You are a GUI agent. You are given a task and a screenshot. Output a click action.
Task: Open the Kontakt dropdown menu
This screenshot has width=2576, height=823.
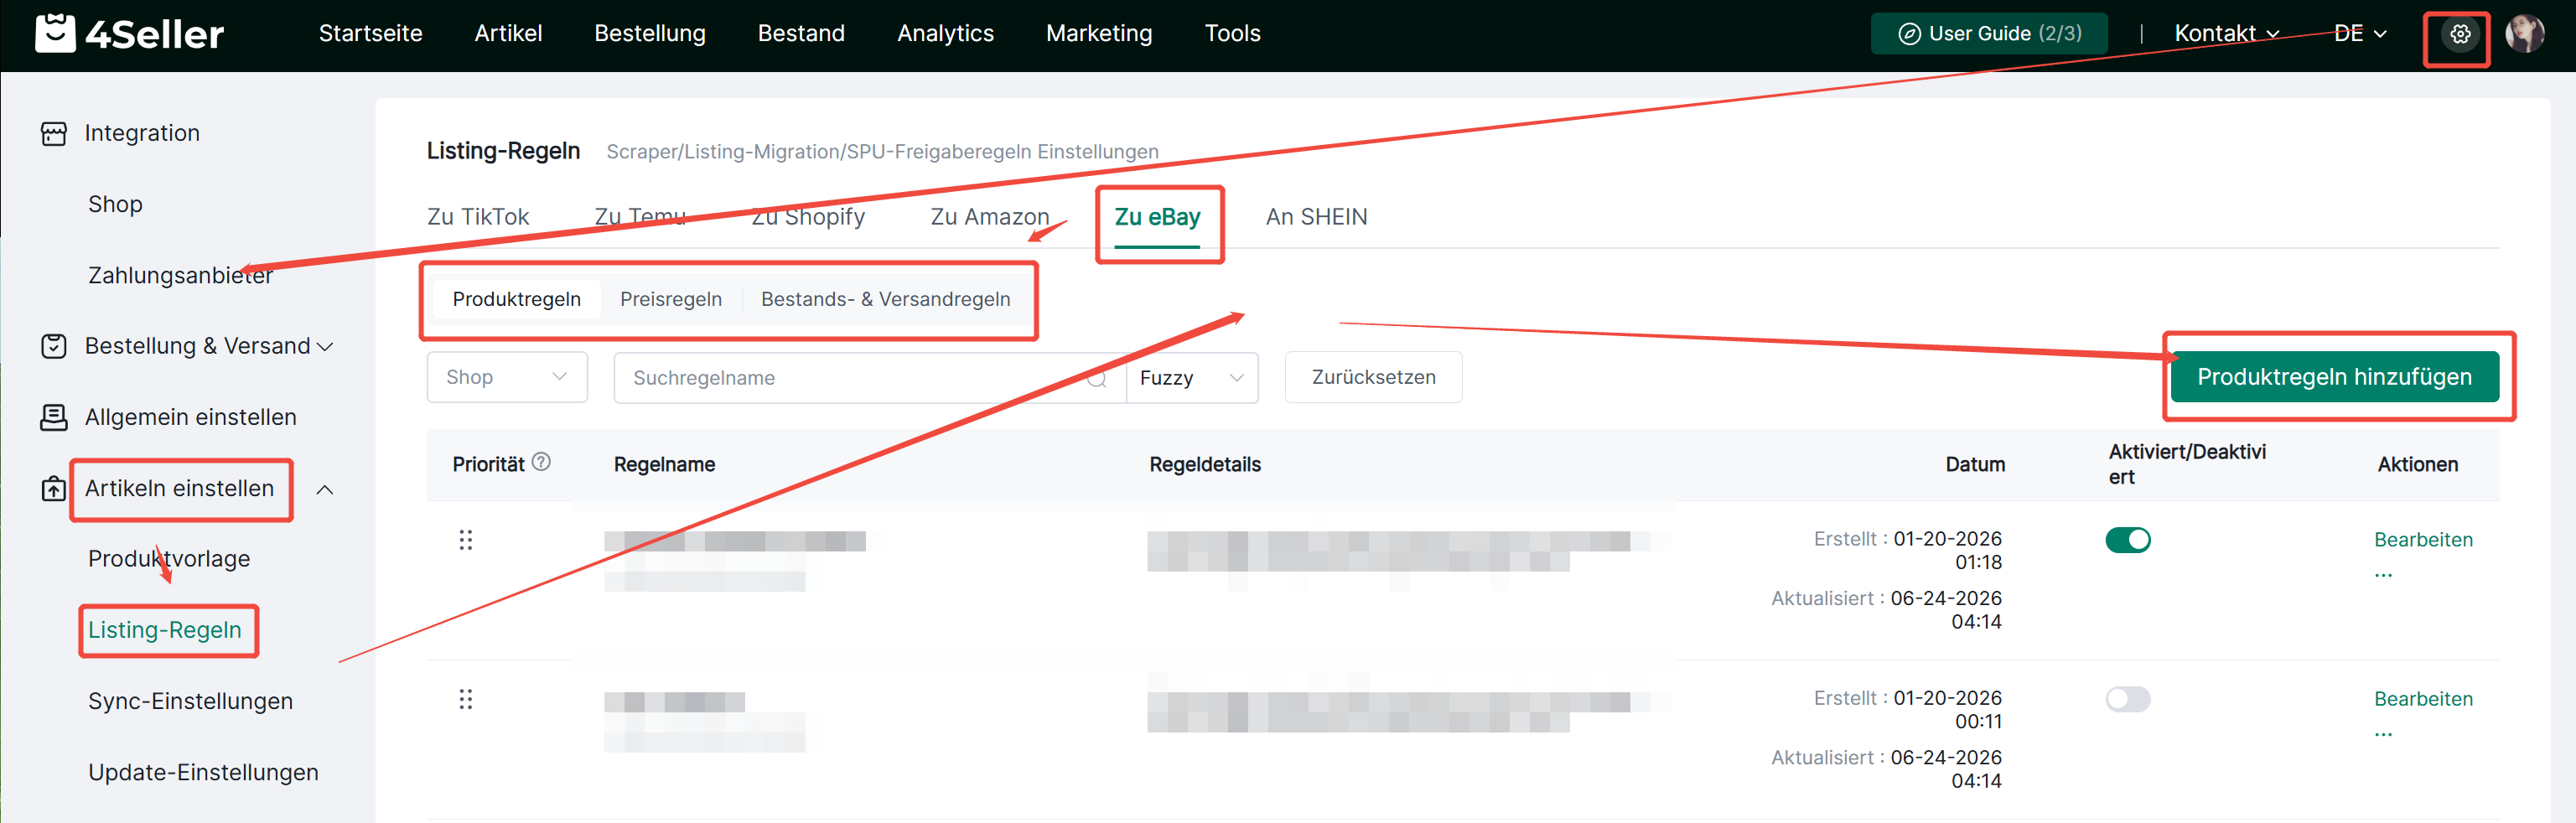point(2226,34)
